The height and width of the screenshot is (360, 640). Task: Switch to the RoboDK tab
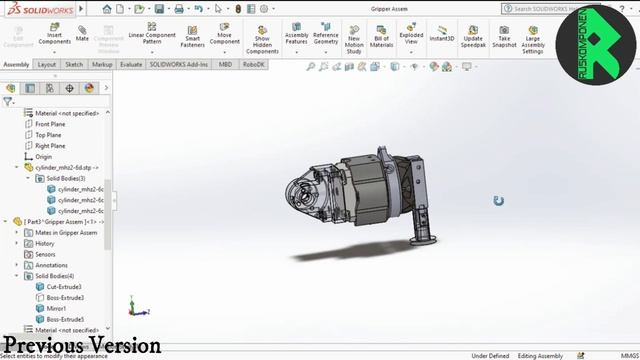[x=253, y=64]
